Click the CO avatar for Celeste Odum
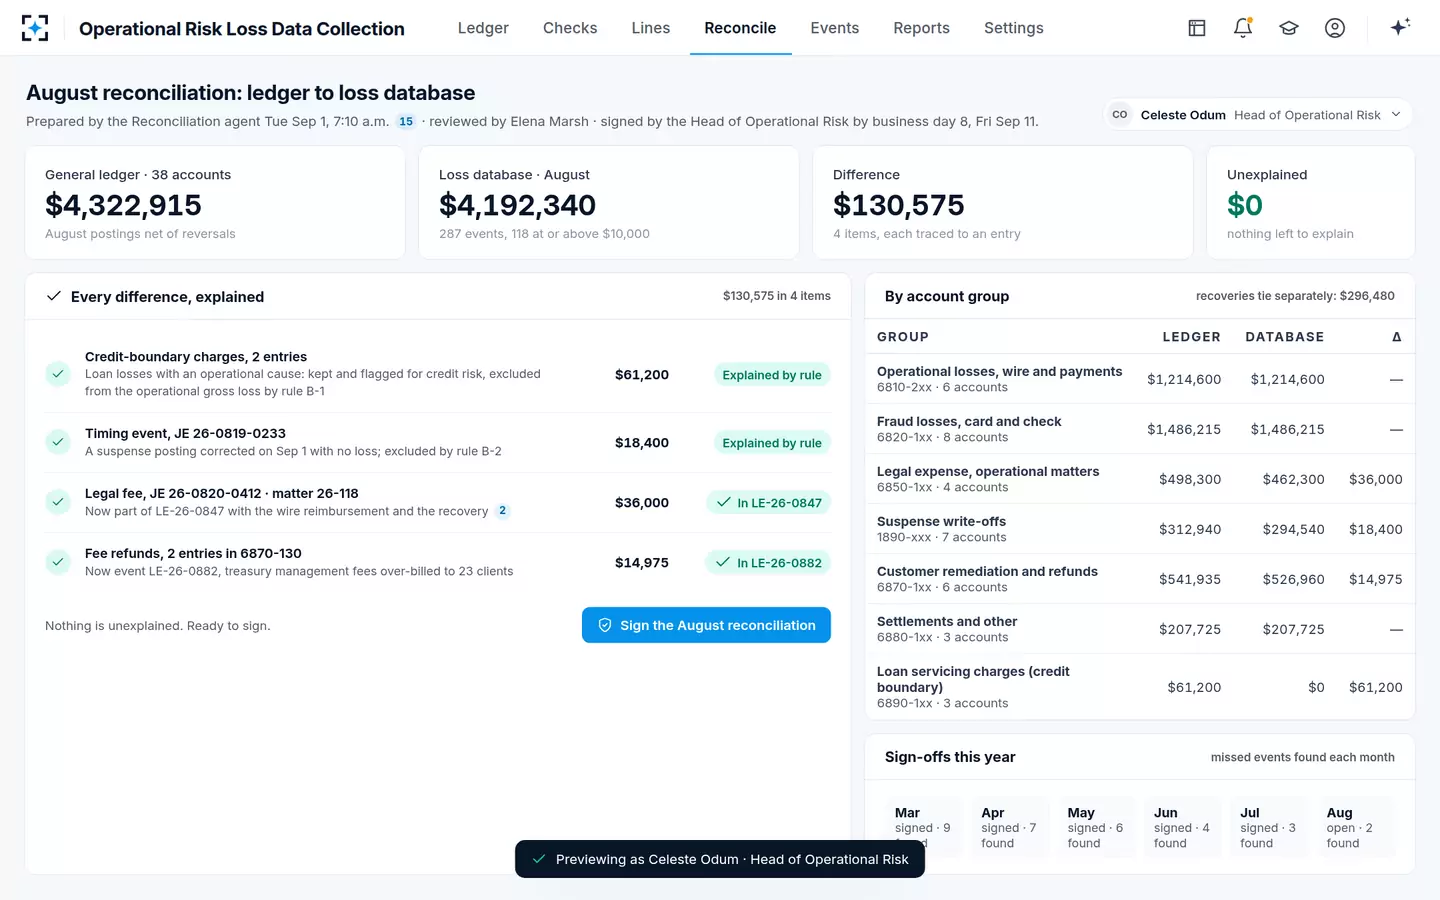Viewport: 1440px width, 900px height. coord(1120,115)
